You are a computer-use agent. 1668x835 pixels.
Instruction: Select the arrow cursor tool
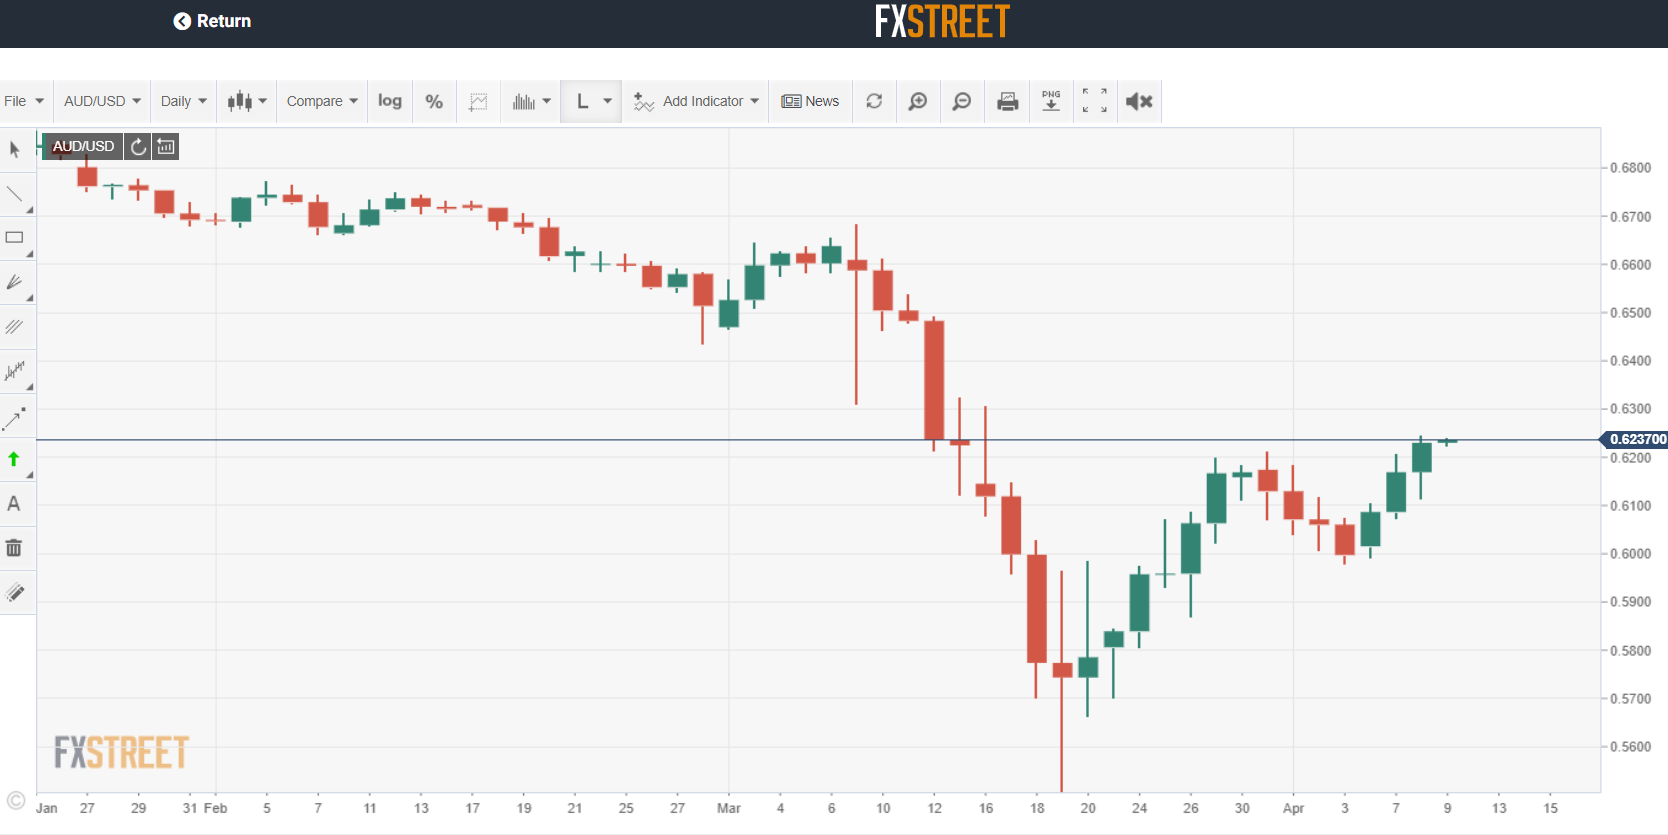[14, 150]
